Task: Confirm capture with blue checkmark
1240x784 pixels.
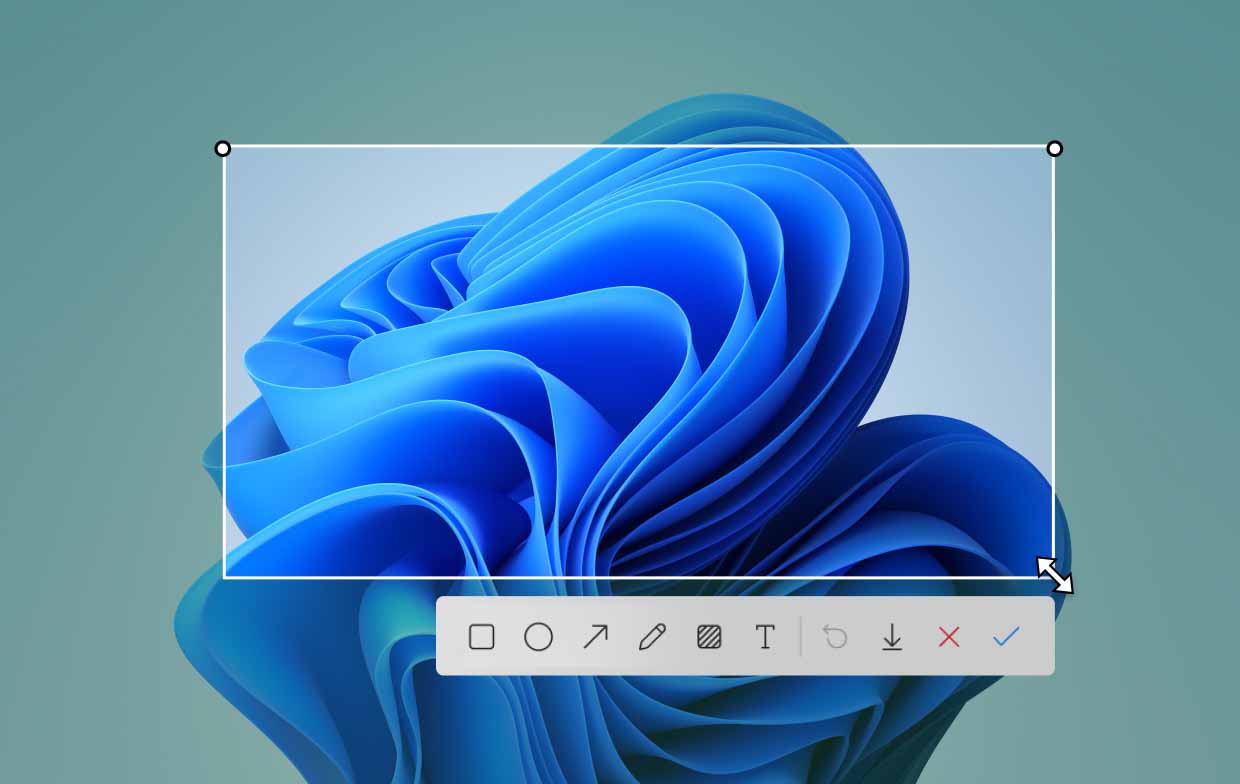Action: [1006, 637]
